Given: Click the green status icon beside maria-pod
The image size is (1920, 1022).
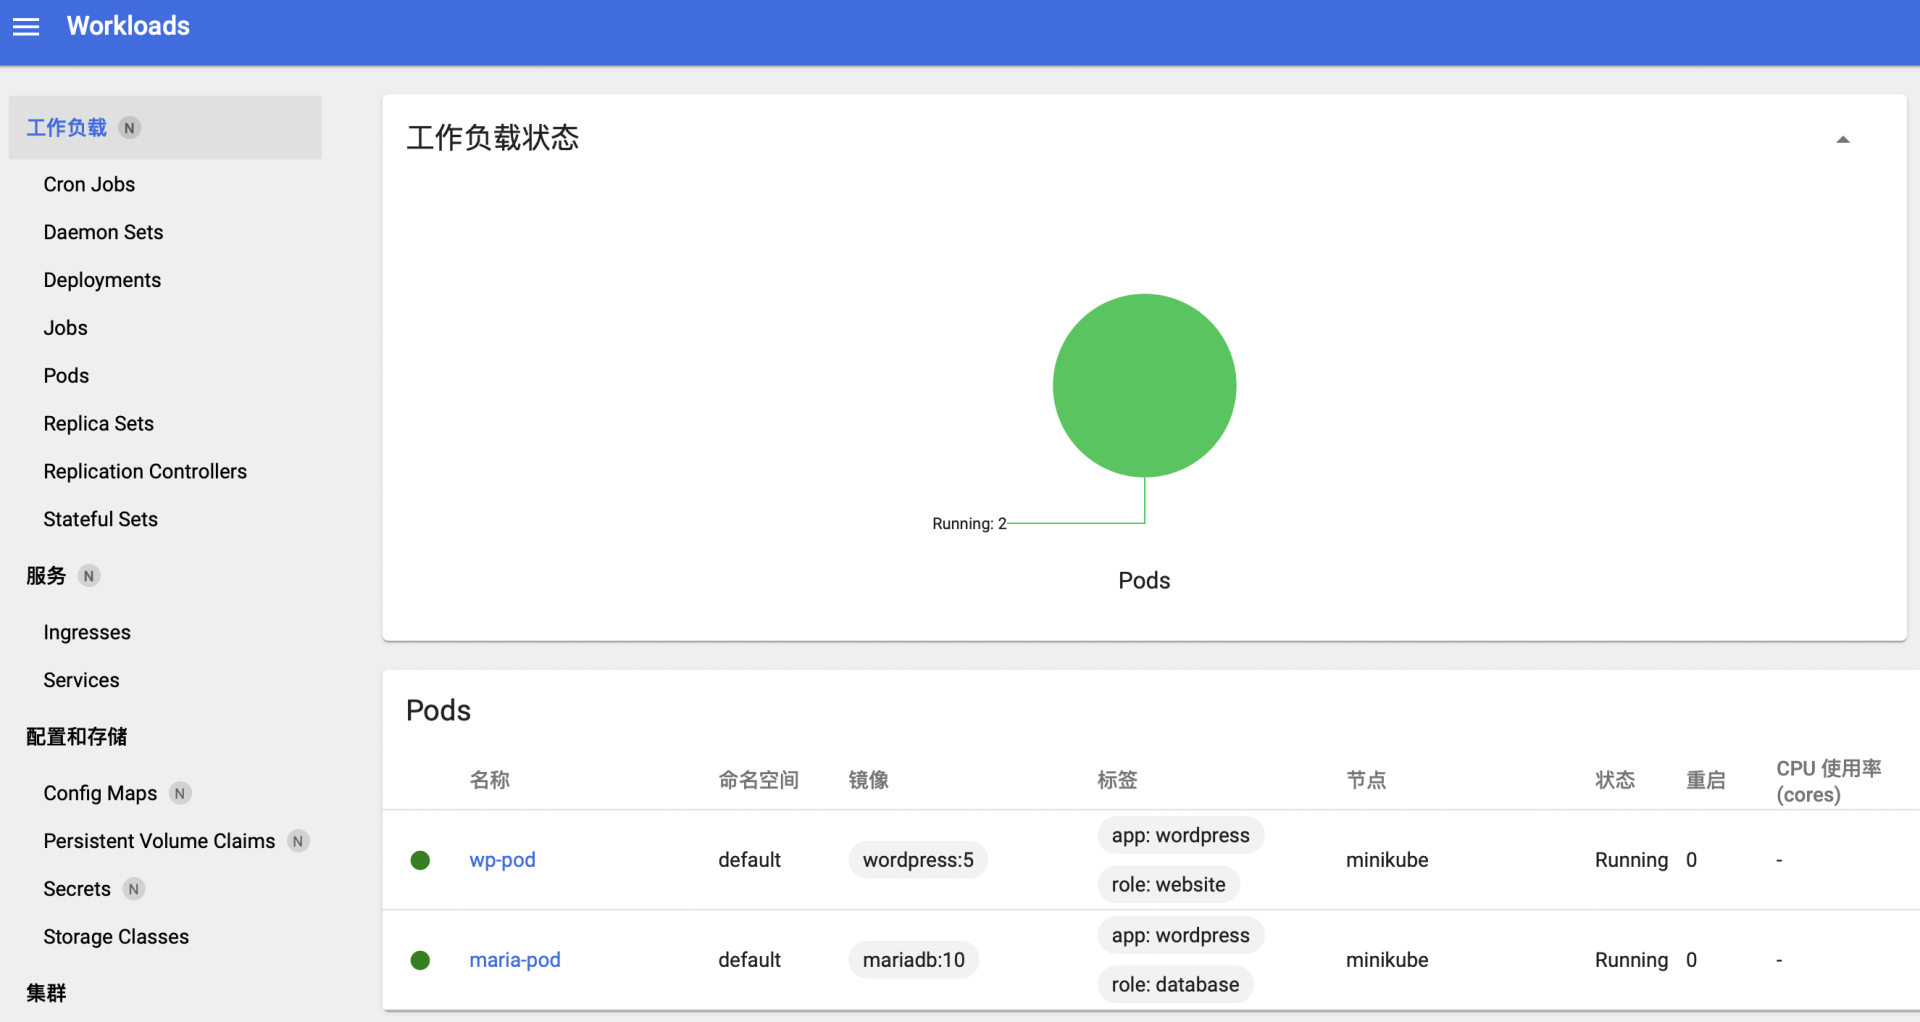Looking at the screenshot, I should 421,960.
